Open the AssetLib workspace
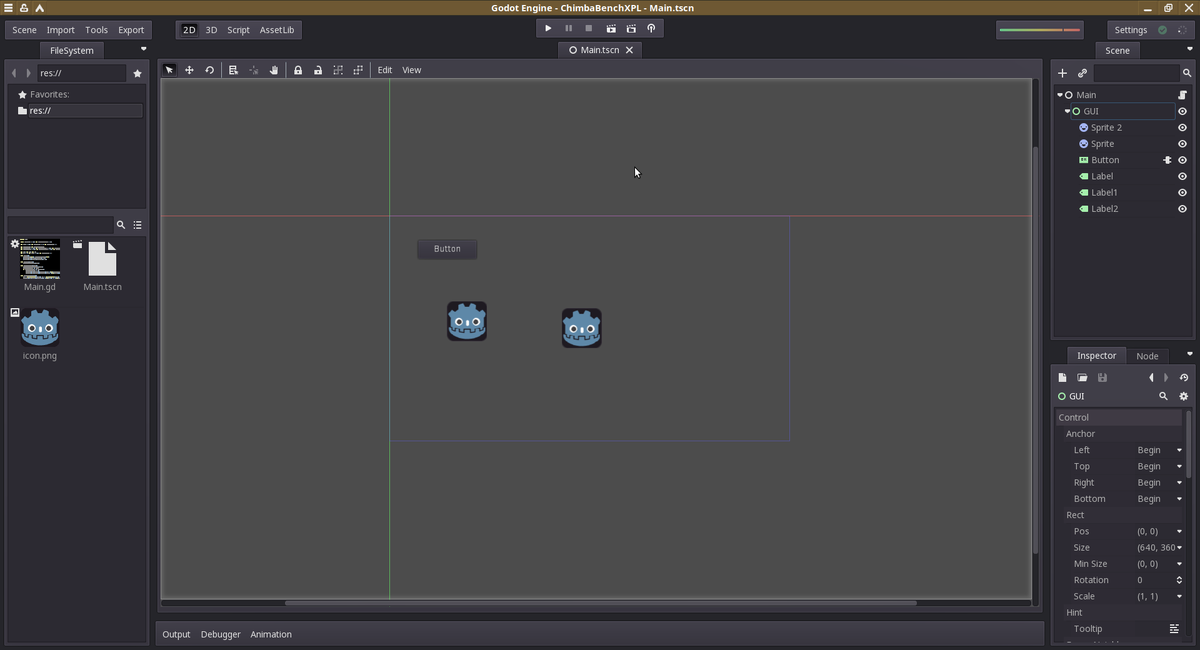 [277, 30]
